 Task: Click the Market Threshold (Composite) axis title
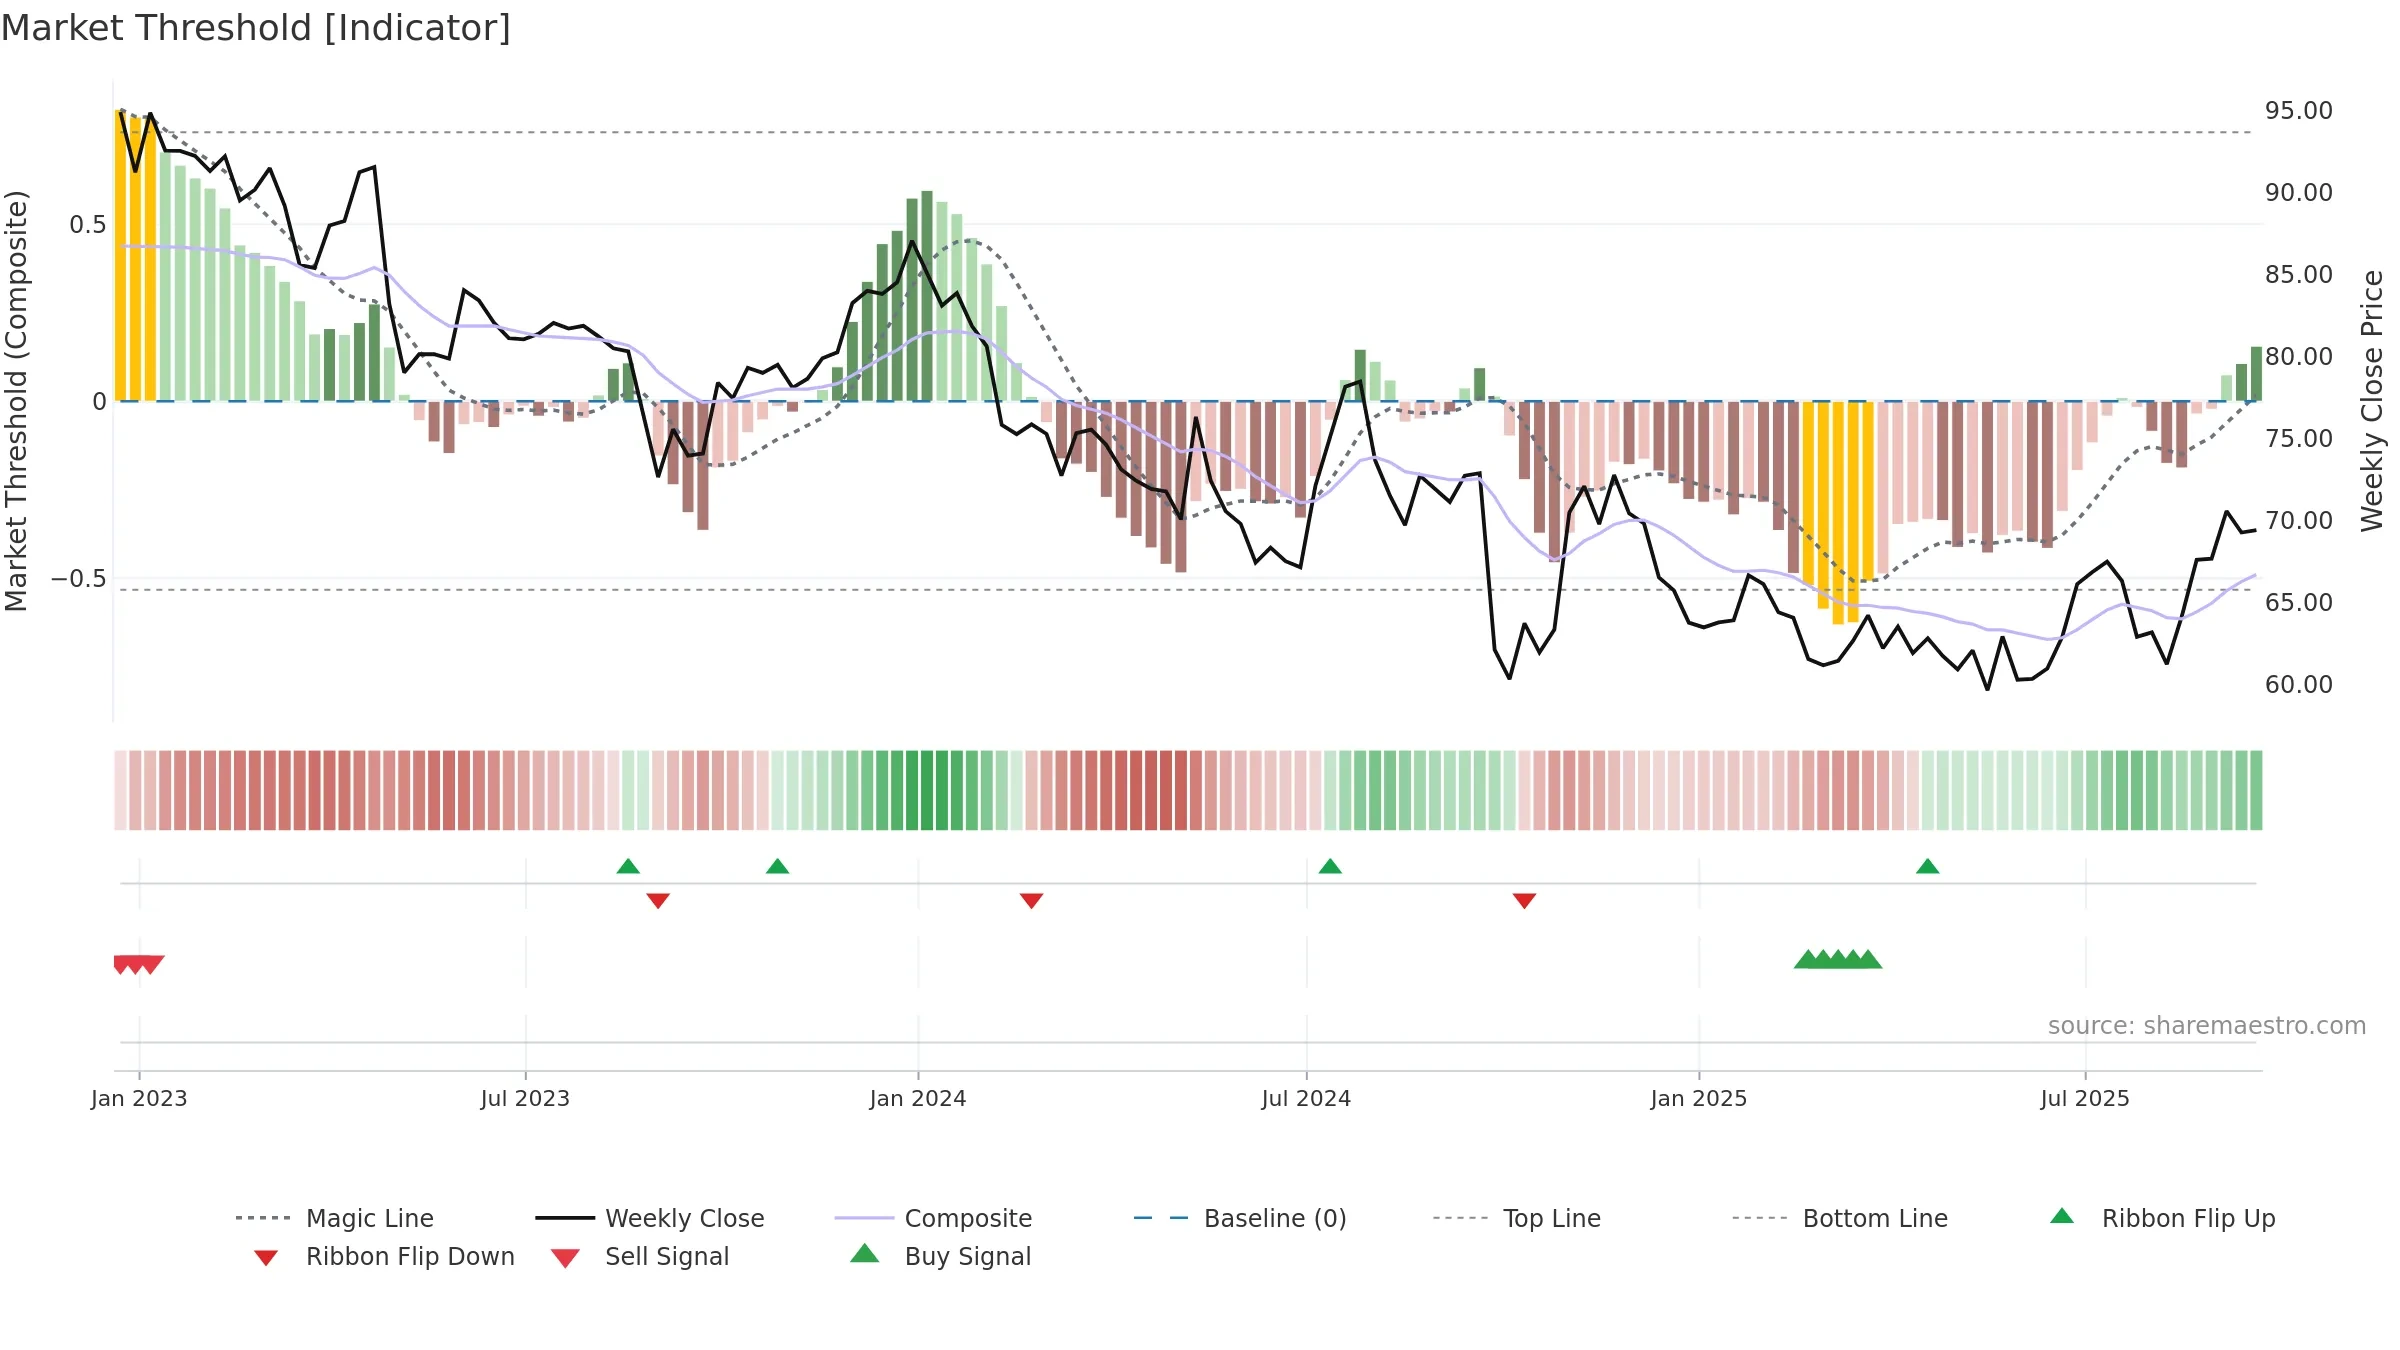point(16,400)
